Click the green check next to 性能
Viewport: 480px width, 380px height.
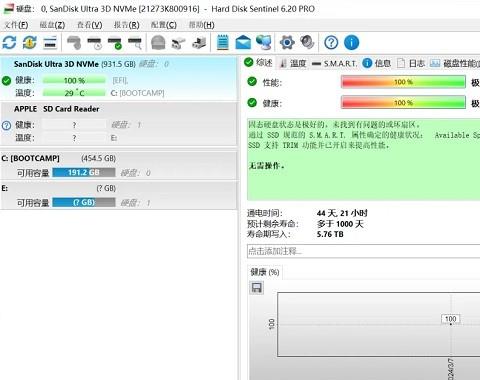[252, 81]
